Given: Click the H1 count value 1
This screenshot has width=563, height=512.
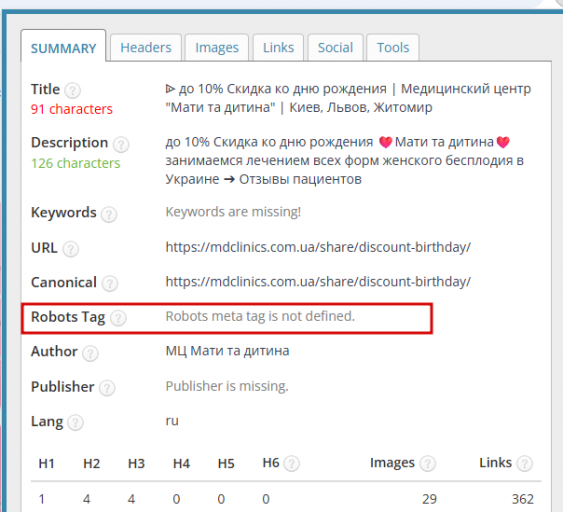Looking at the screenshot, I should [42, 499].
